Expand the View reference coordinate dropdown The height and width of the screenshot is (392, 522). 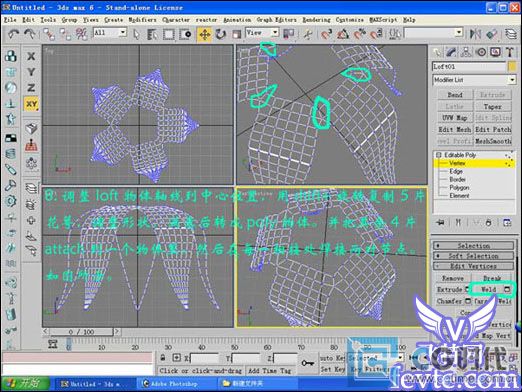click(x=262, y=33)
